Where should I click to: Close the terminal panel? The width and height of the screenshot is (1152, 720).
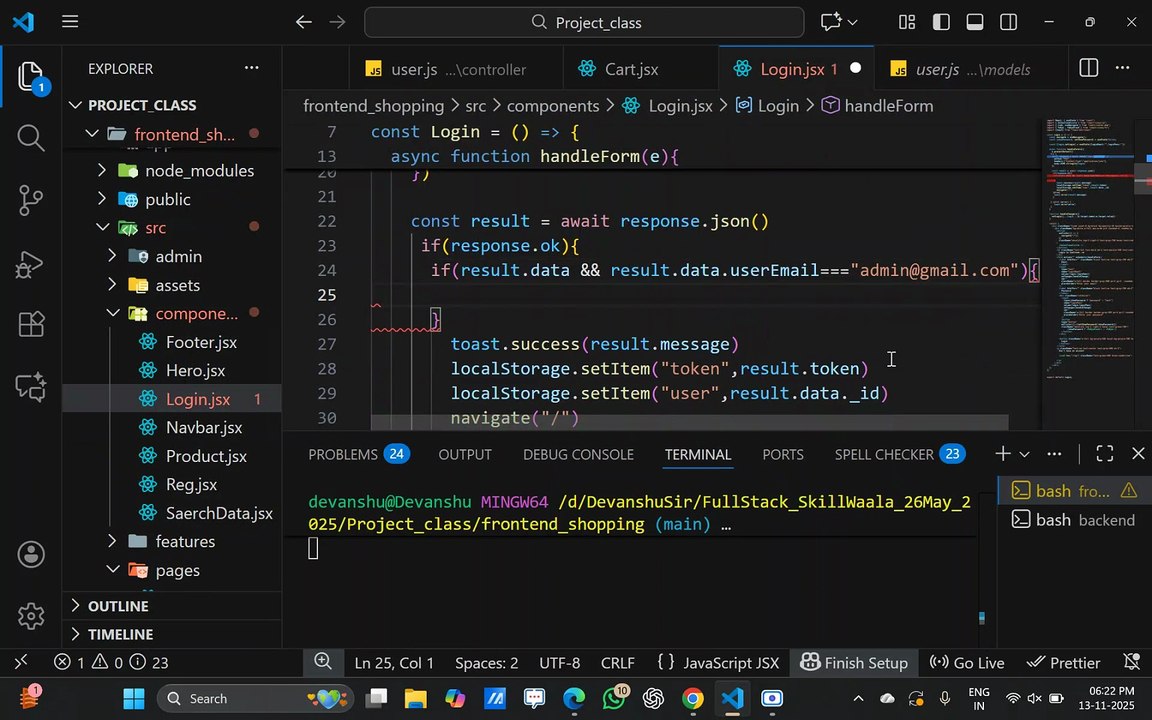click(1138, 454)
